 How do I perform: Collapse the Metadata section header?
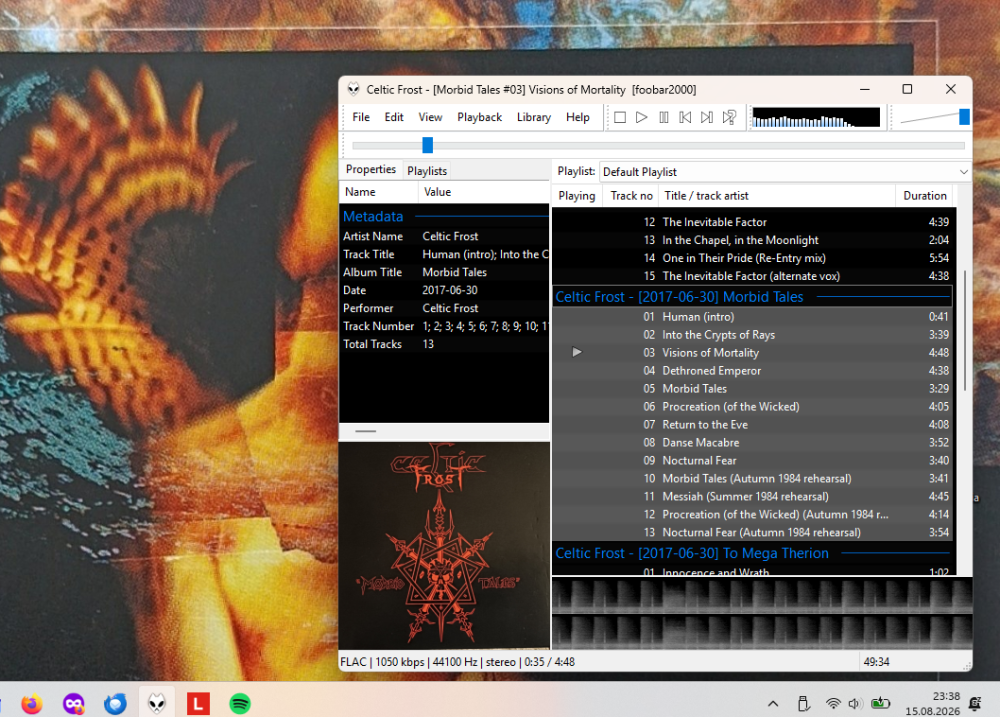click(x=444, y=216)
